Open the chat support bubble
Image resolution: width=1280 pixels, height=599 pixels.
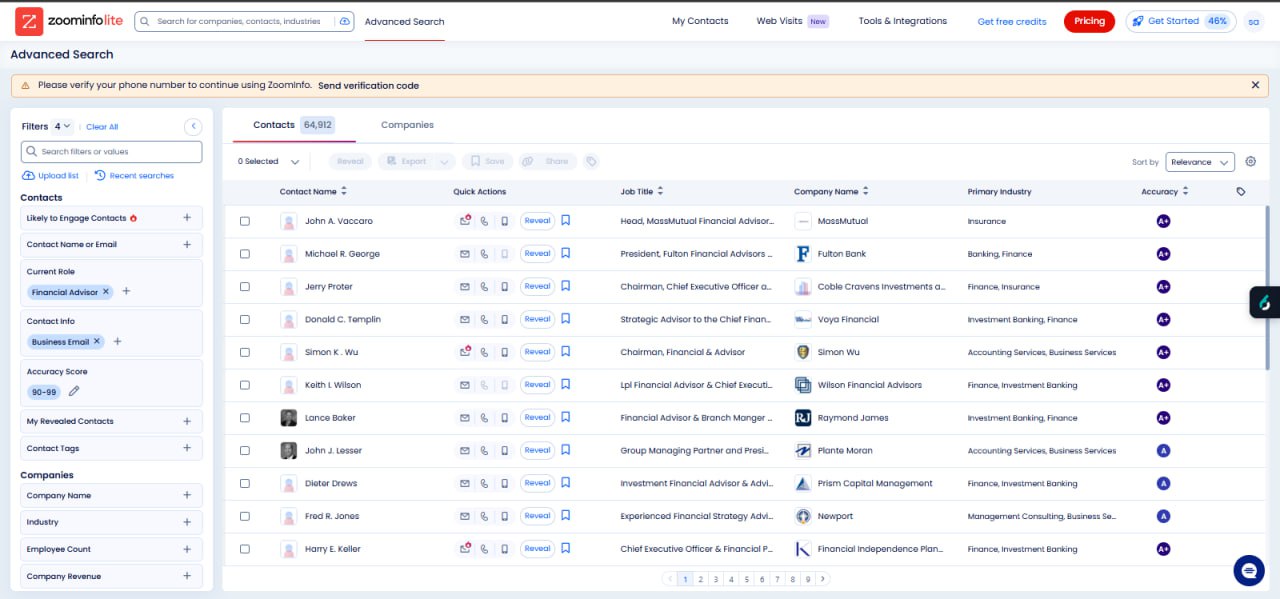click(x=1249, y=569)
